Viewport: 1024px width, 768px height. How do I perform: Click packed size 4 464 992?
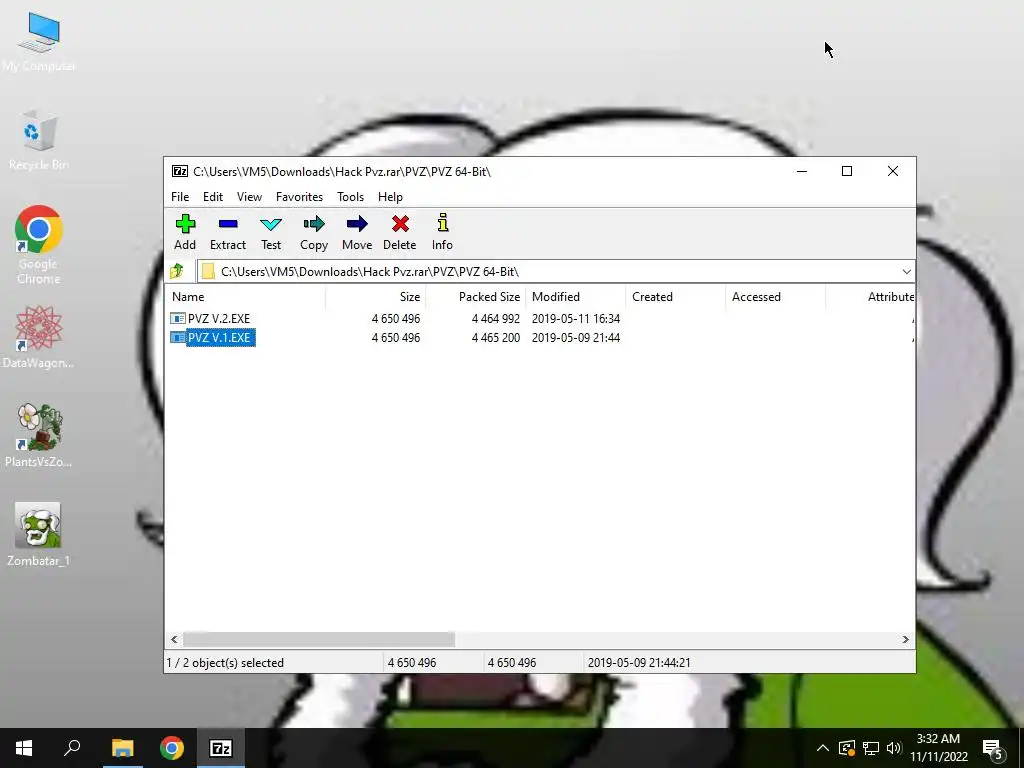tap(496, 319)
